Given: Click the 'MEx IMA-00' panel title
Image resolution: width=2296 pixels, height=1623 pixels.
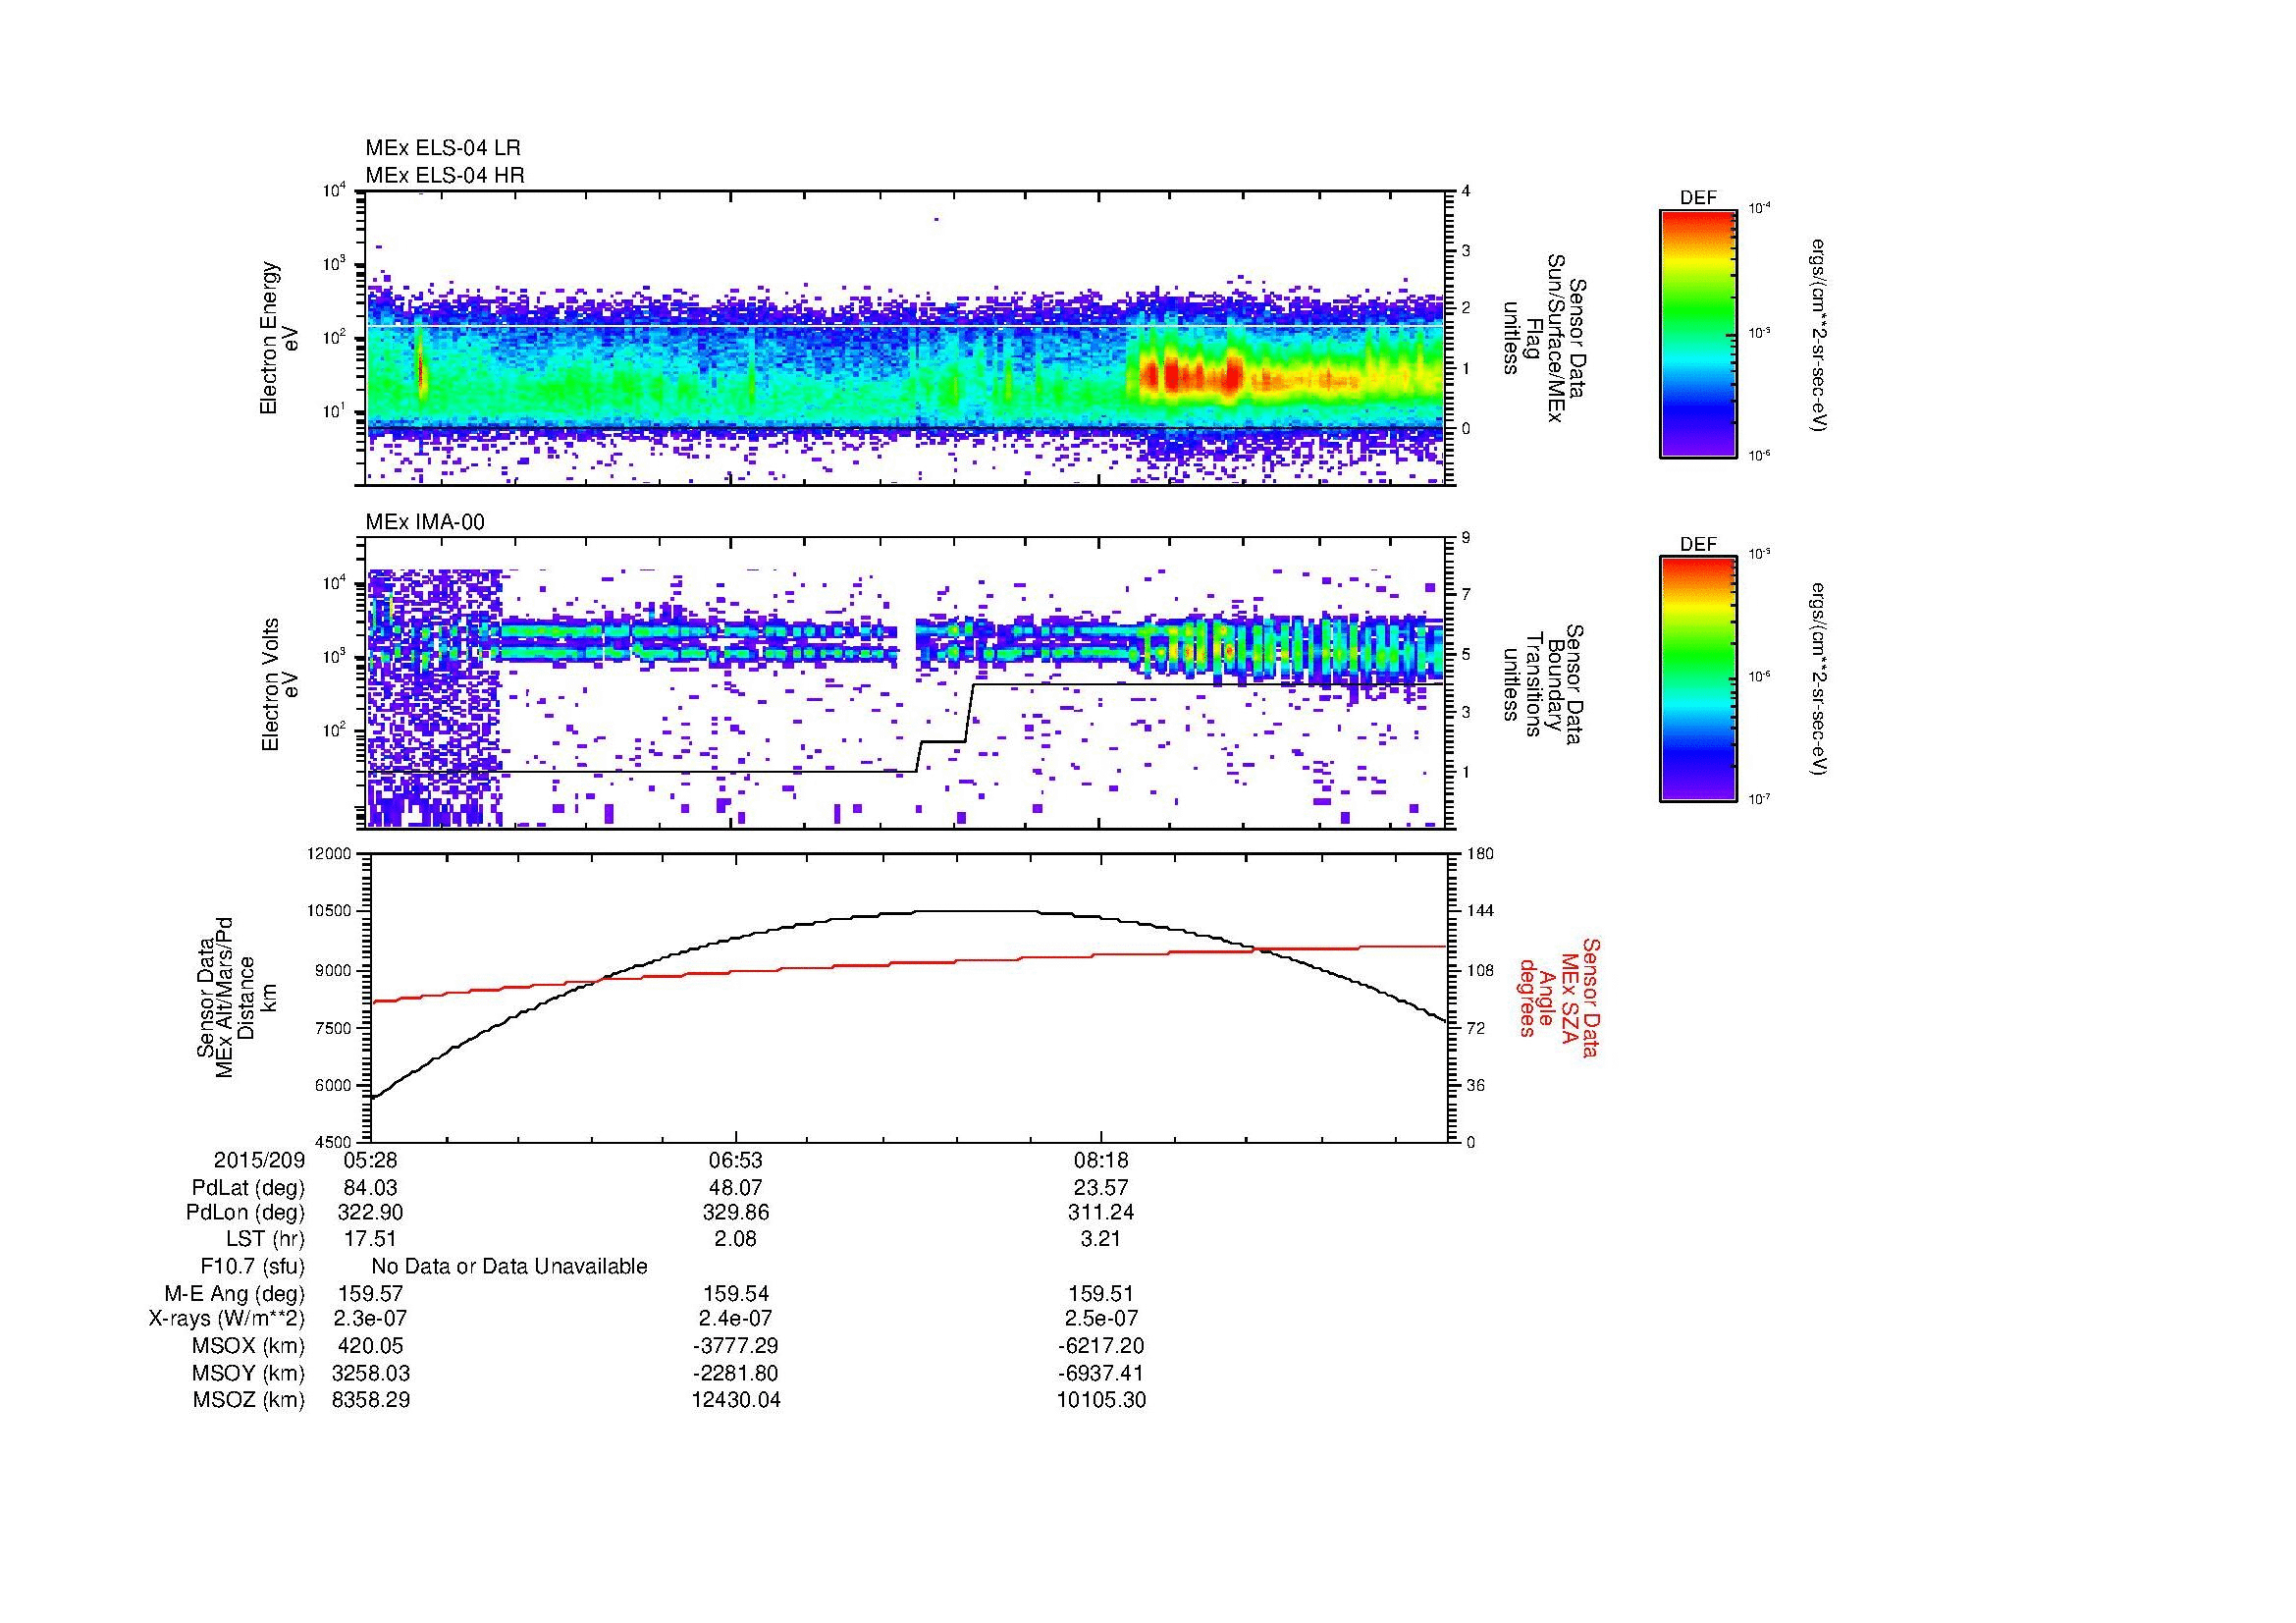Looking at the screenshot, I should (x=425, y=522).
